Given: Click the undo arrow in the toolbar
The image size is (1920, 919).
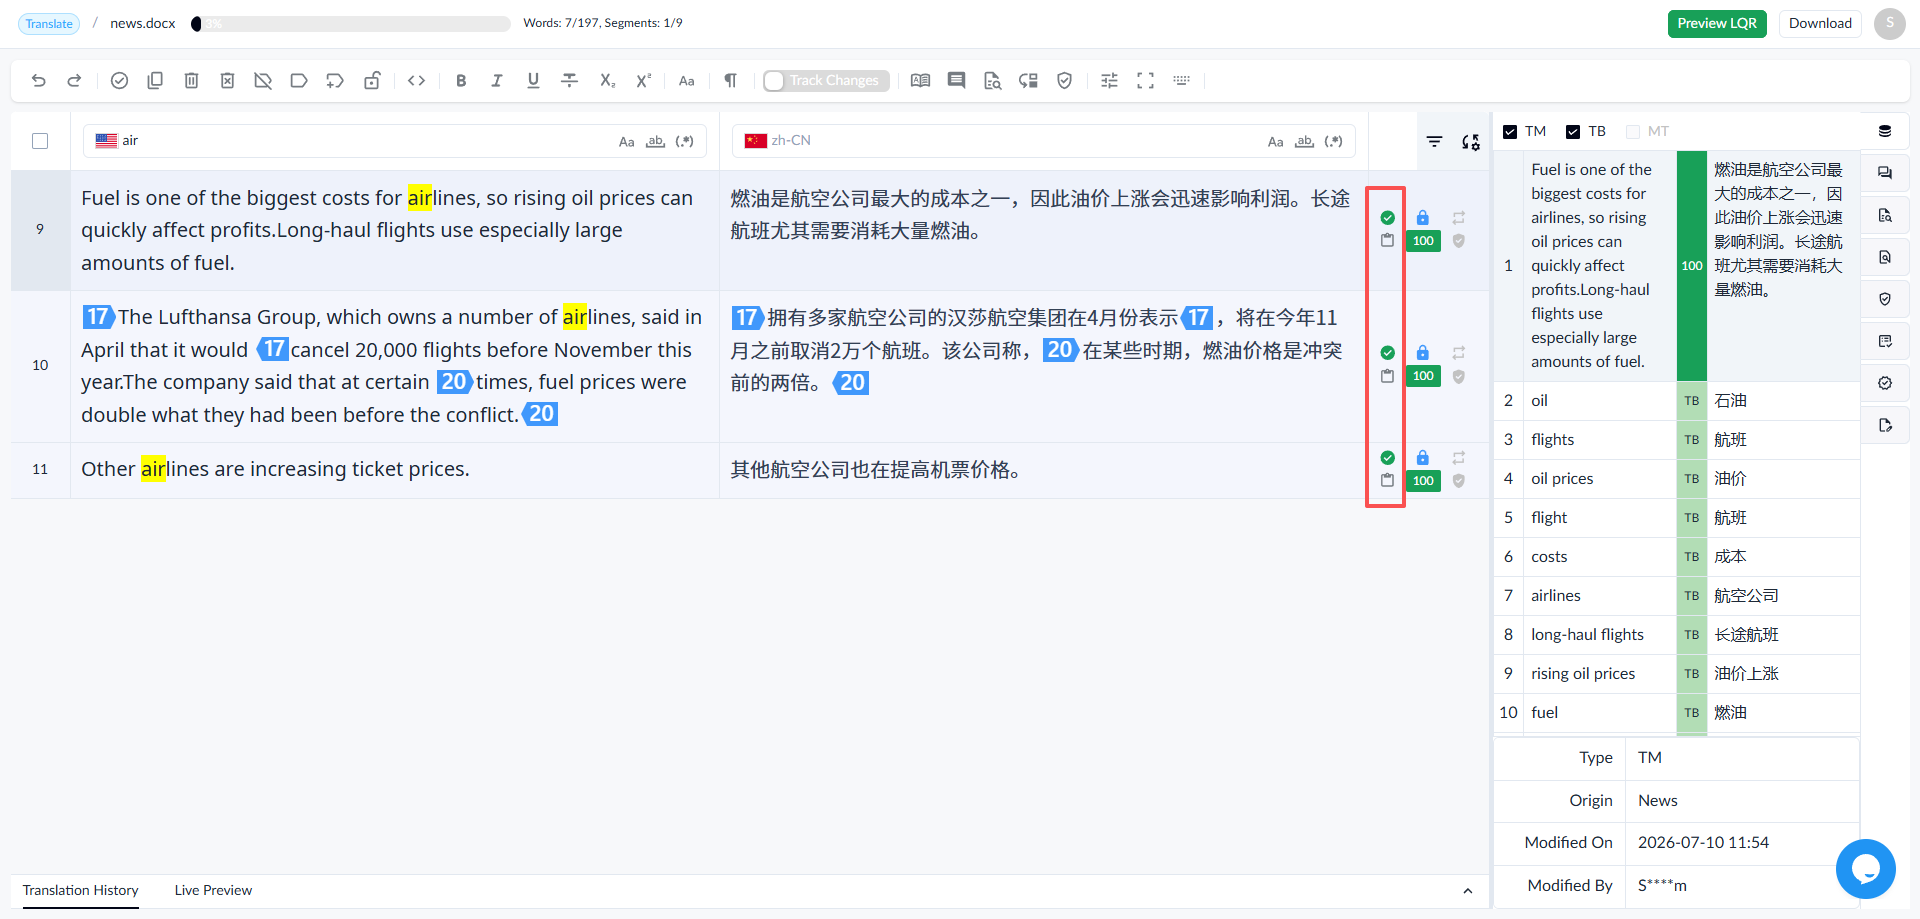Looking at the screenshot, I should 39,81.
